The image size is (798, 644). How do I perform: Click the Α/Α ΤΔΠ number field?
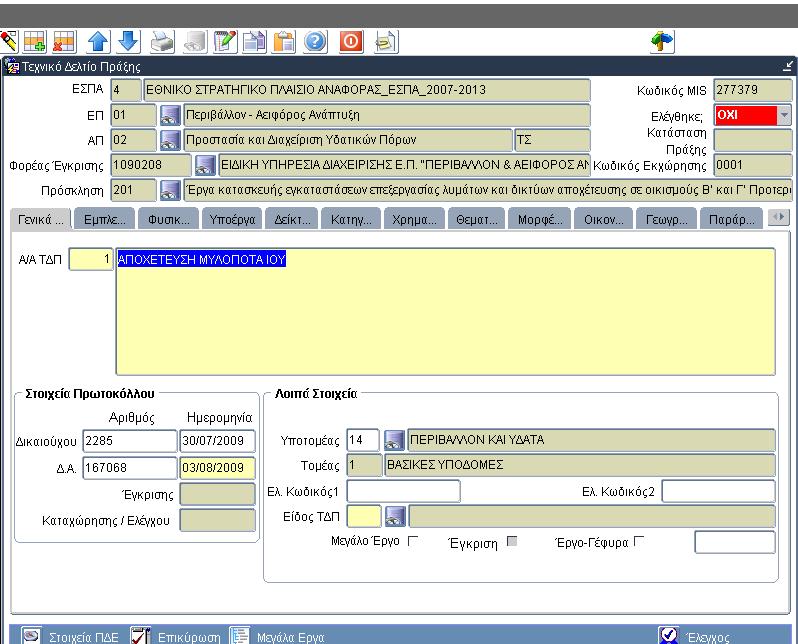pos(91,259)
